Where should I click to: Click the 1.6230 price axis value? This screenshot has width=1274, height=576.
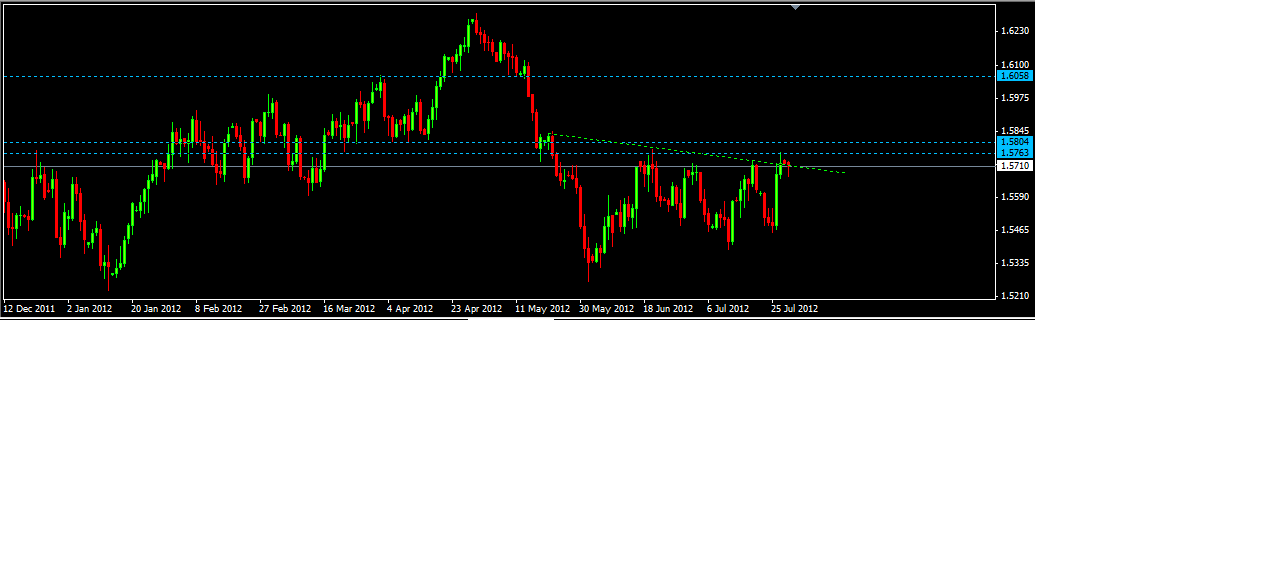(x=1015, y=31)
